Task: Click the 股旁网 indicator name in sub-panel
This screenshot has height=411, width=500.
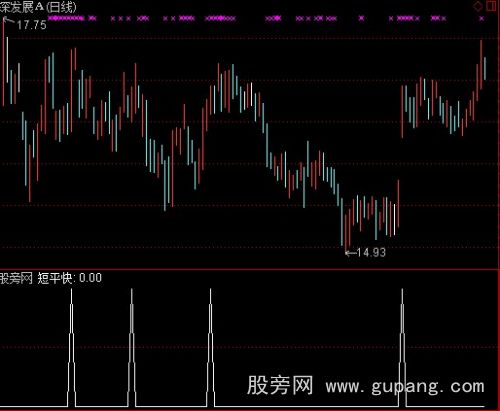Action: click(x=16, y=278)
